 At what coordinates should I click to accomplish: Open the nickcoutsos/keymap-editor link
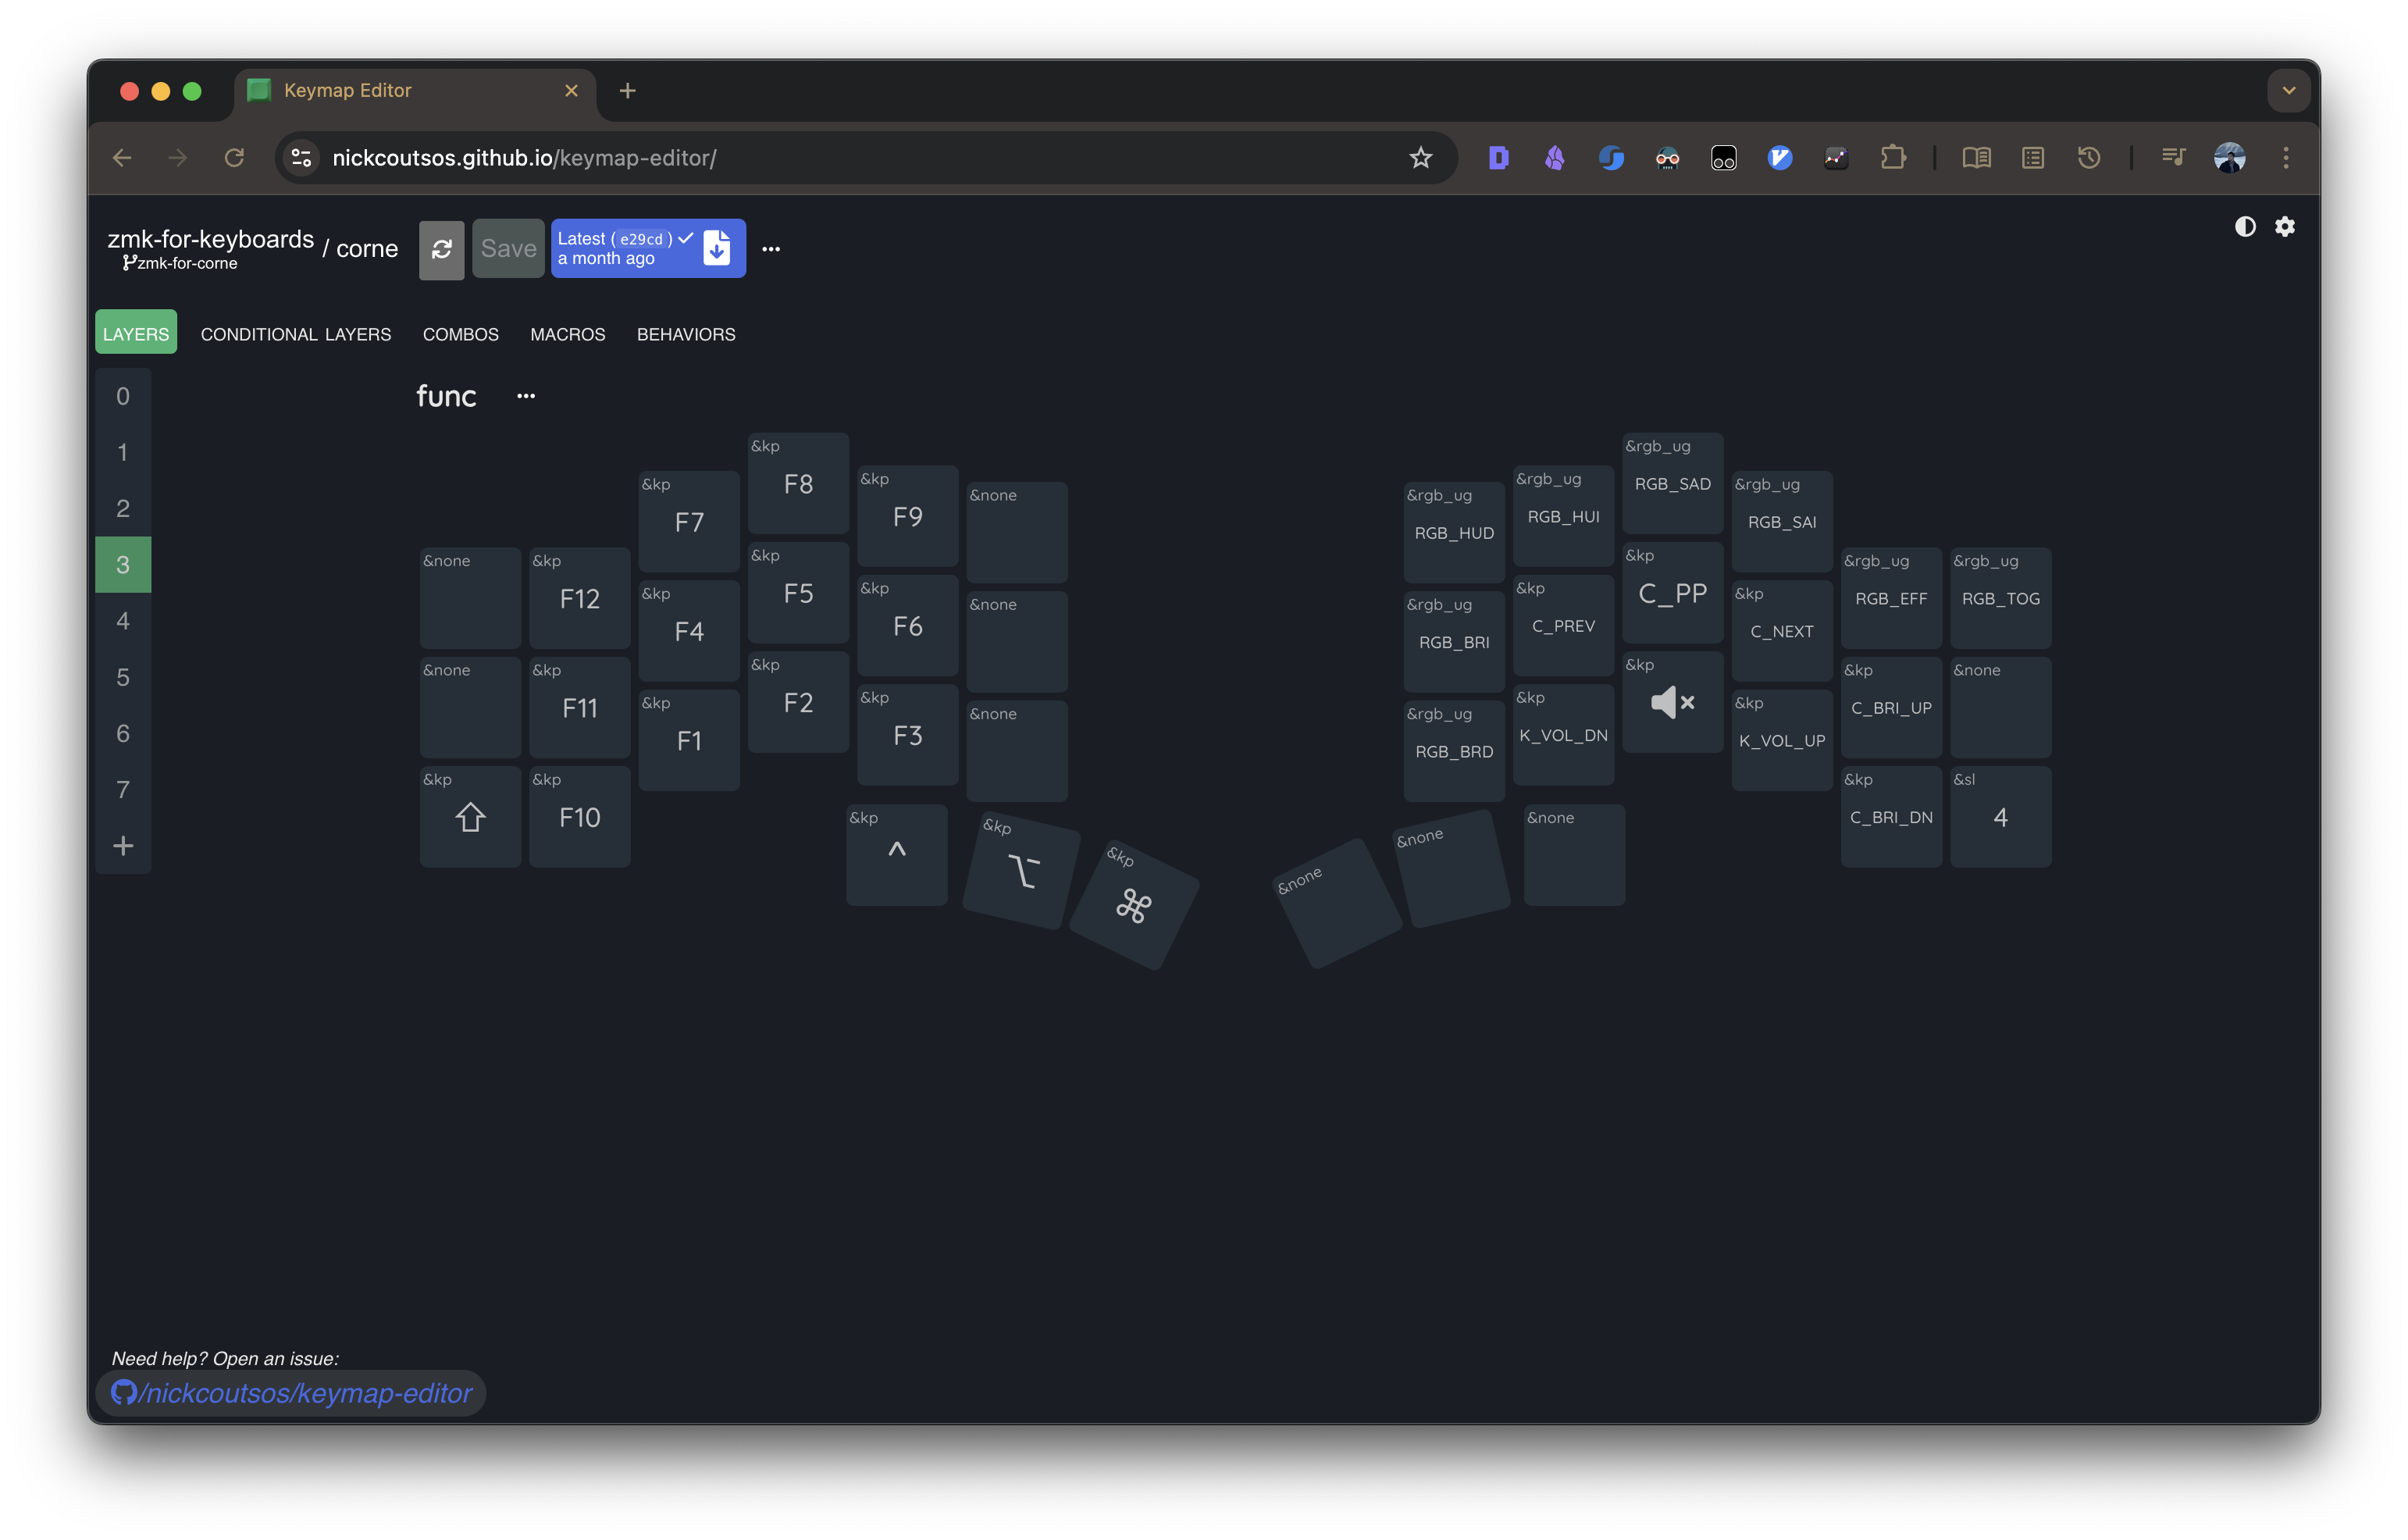(x=300, y=1392)
